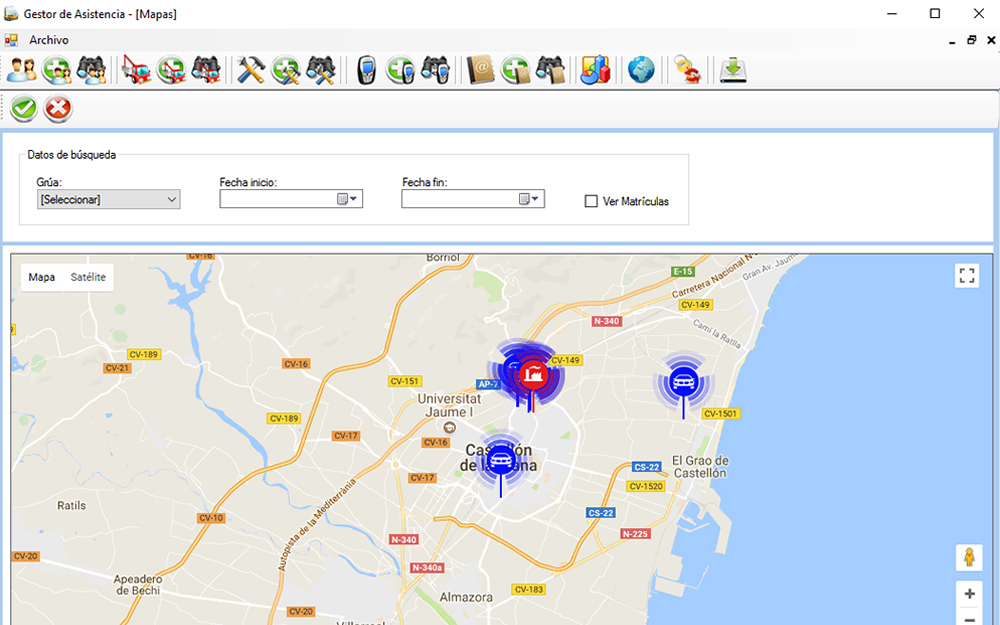Image resolution: width=1000 pixels, height=625 pixels.
Task: Enable the Ver Matrículas checkbox
Action: tap(591, 202)
